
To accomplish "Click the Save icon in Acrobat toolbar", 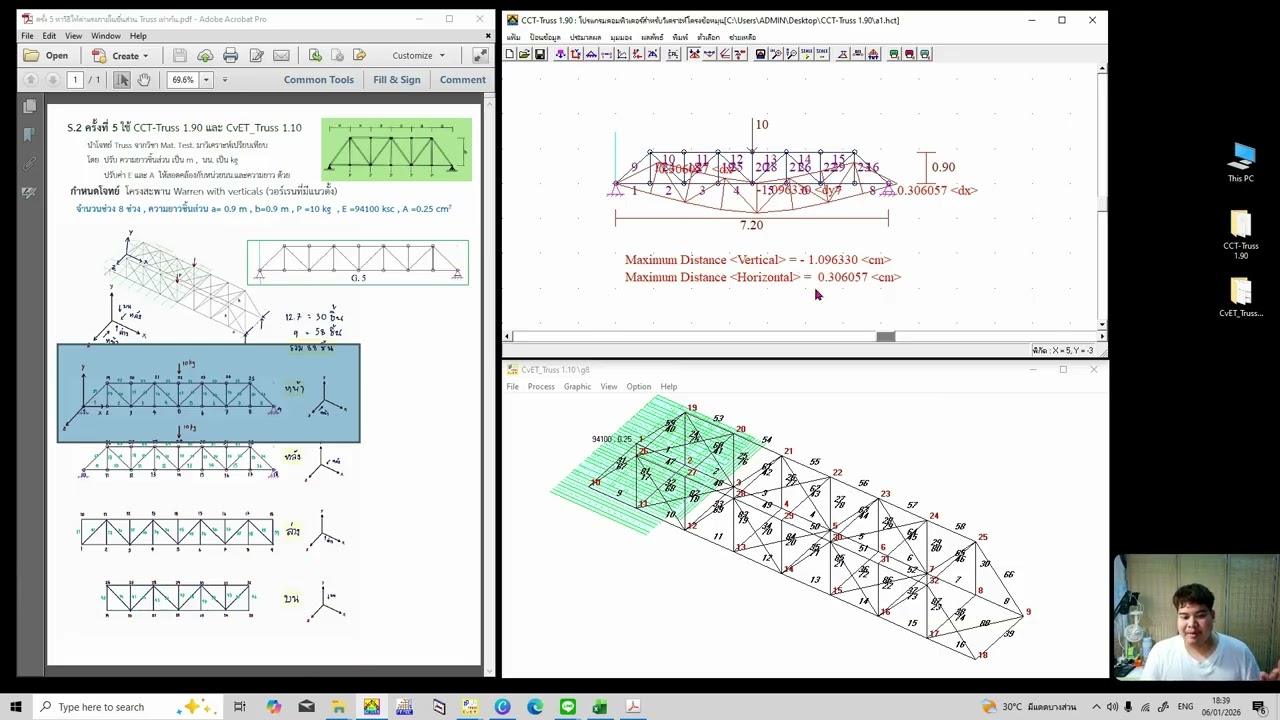I will [179, 55].
